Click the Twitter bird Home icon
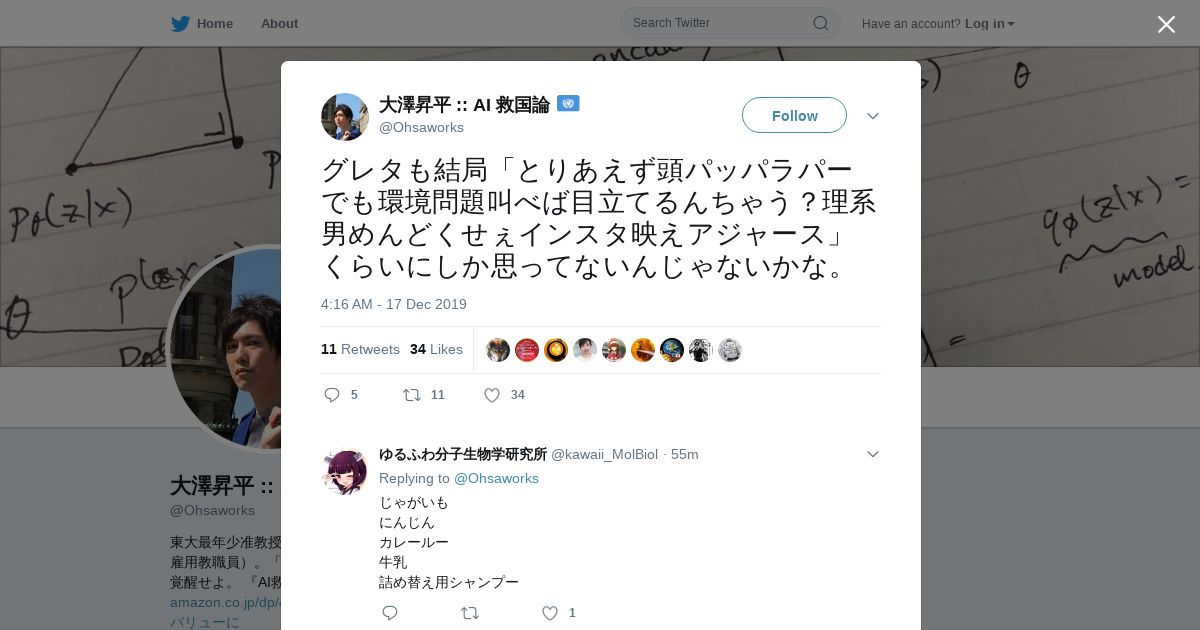 180,23
